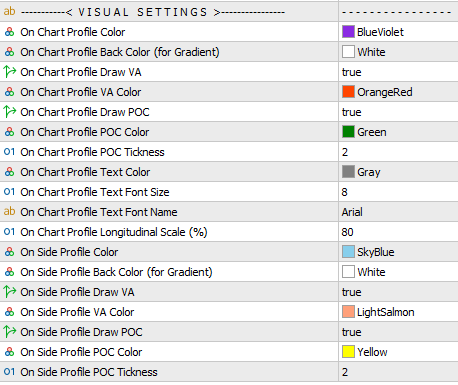Edit On Chart Profile POC Tickness value 2

pos(398,152)
